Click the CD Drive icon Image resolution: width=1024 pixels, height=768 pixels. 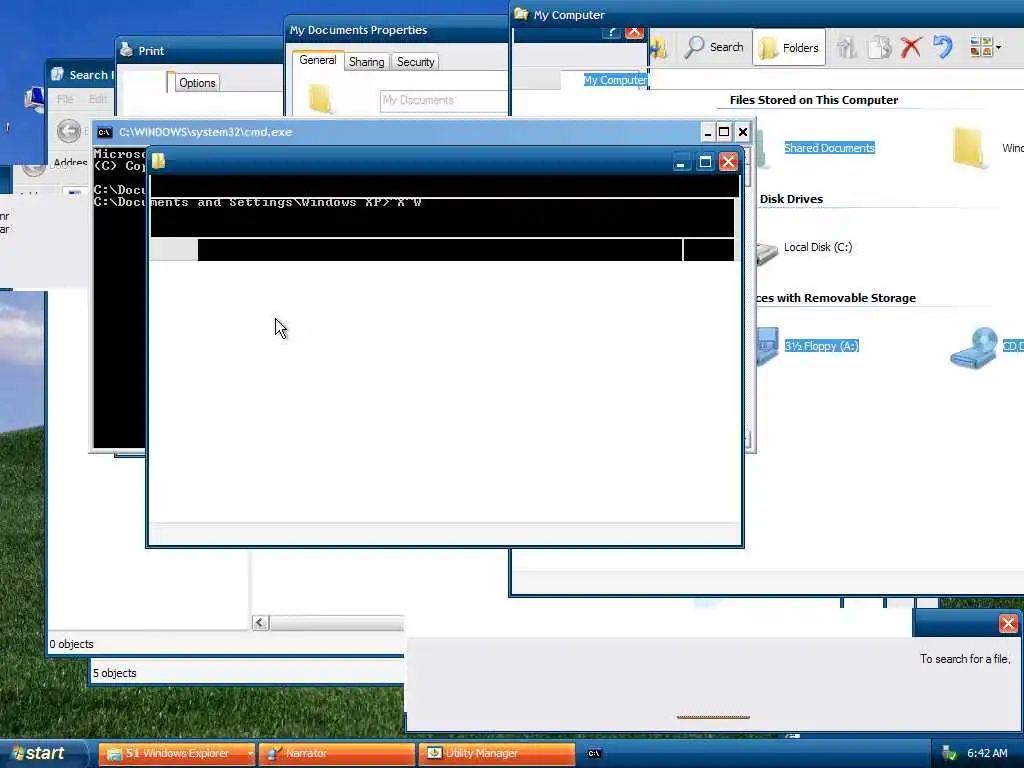974,347
